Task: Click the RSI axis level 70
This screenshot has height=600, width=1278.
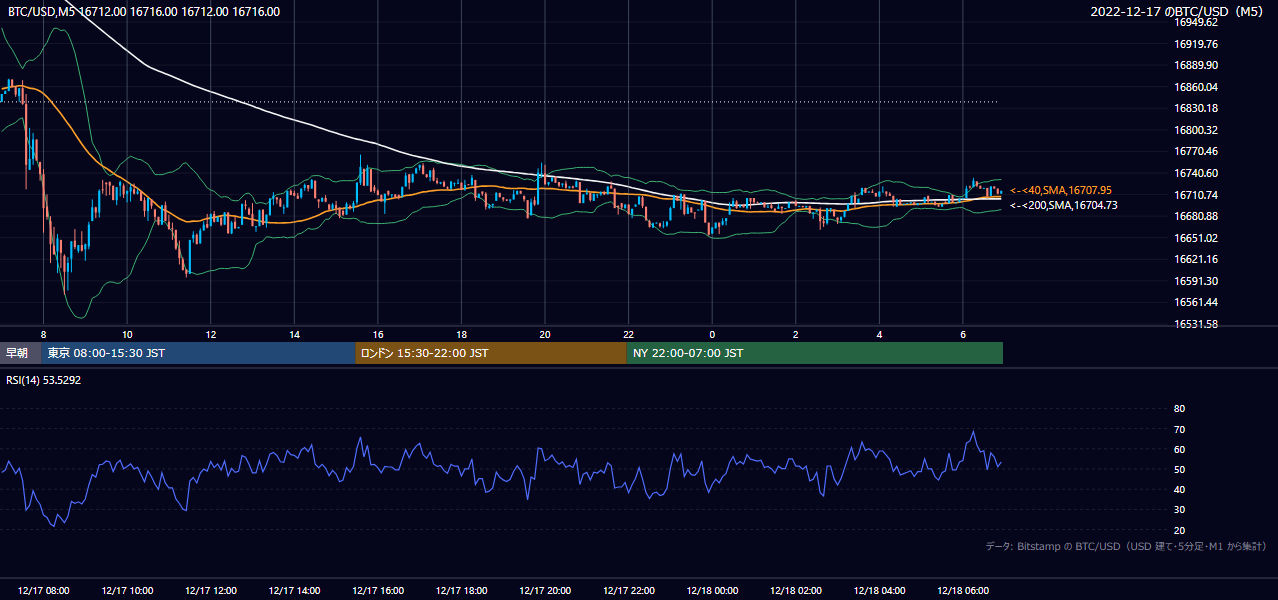Action: (1179, 429)
